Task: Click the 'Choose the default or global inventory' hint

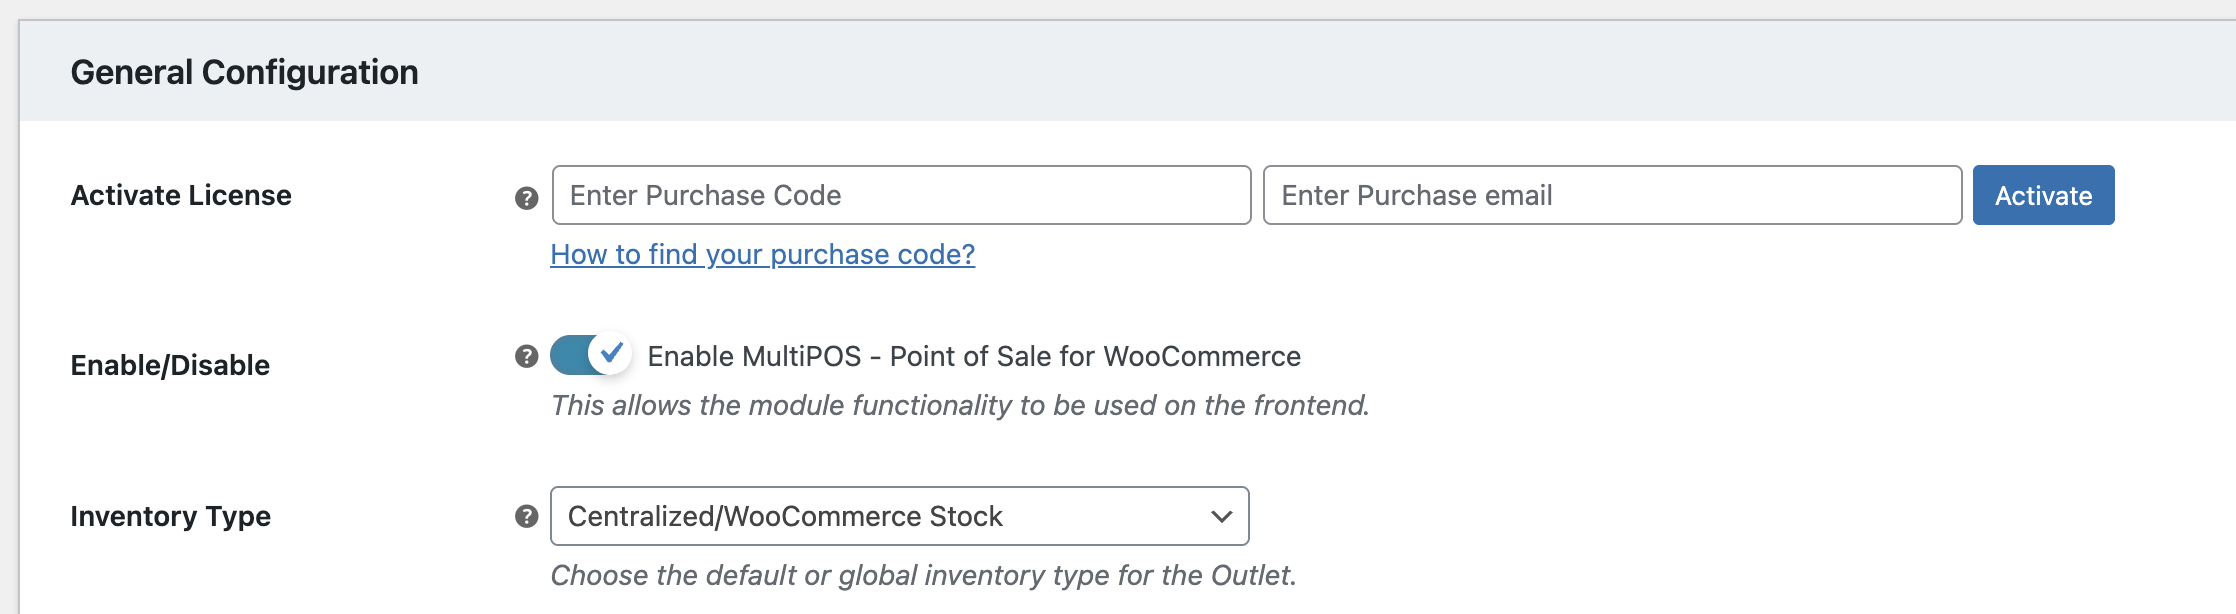Action: click(922, 575)
